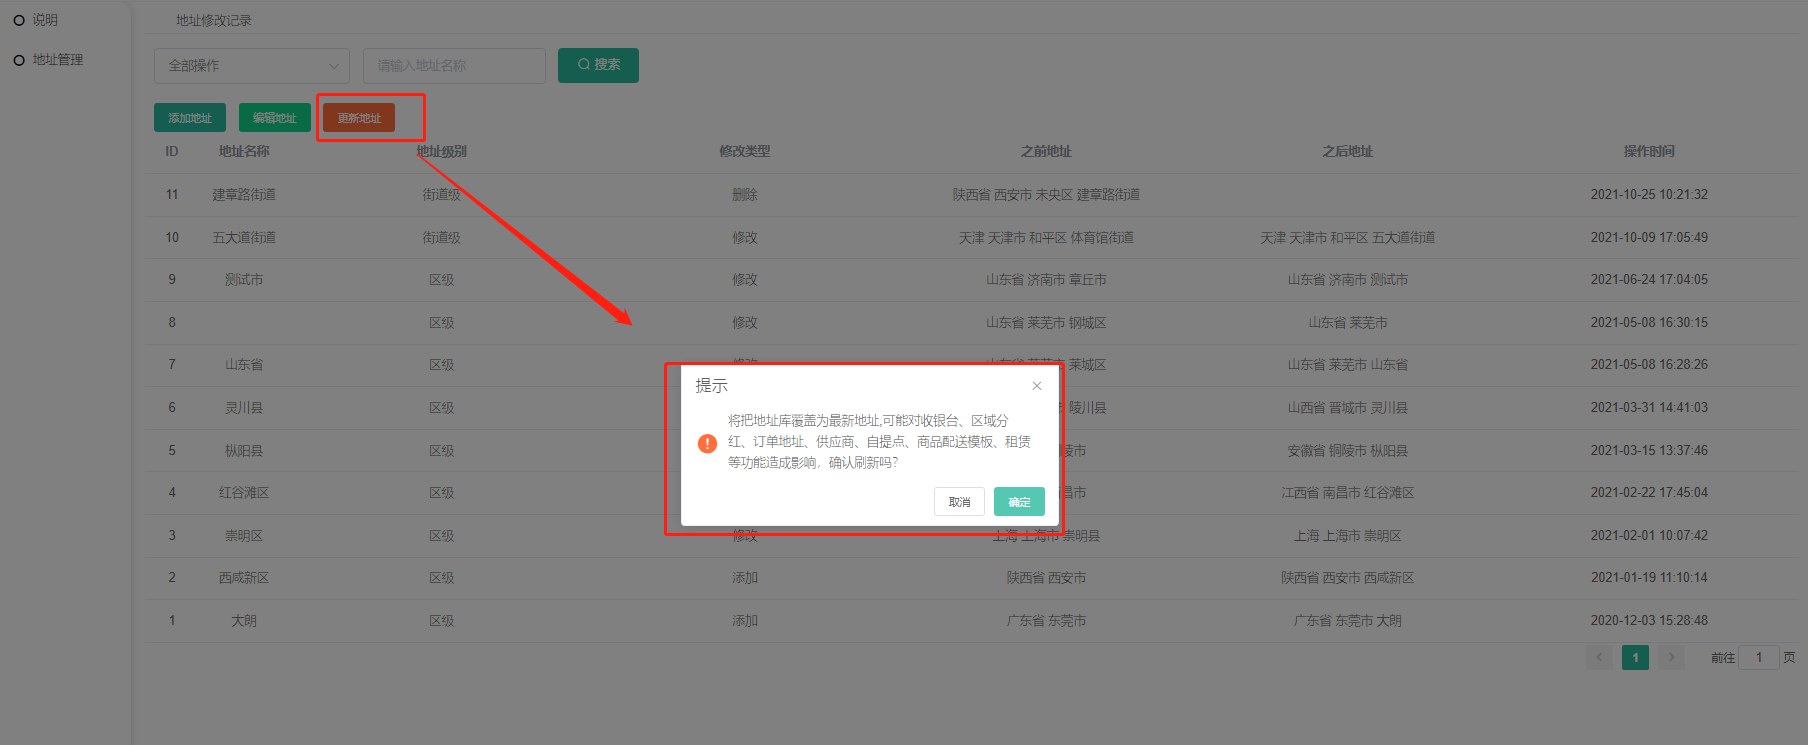Click timestamp 2020-12-03 15:28:48
The height and width of the screenshot is (745, 1808).
(x=1649, y=621)
